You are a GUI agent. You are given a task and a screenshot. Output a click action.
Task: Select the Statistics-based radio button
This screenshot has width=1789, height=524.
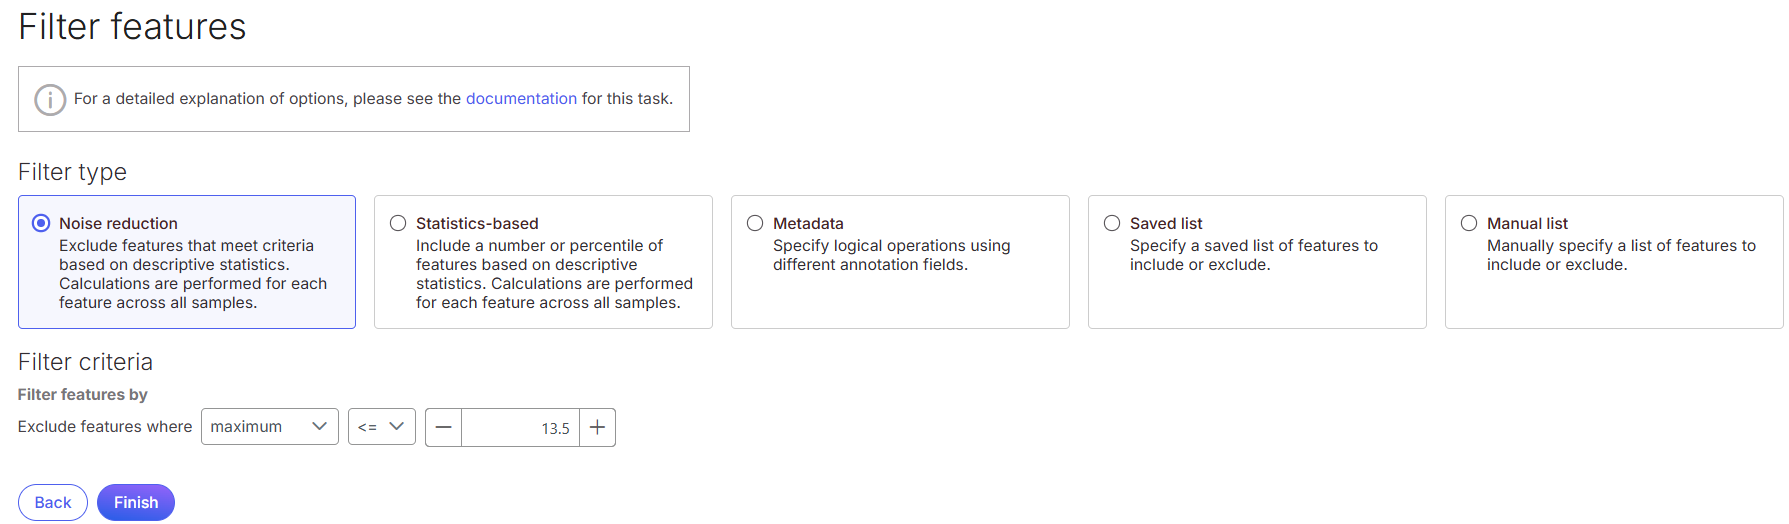398,223
